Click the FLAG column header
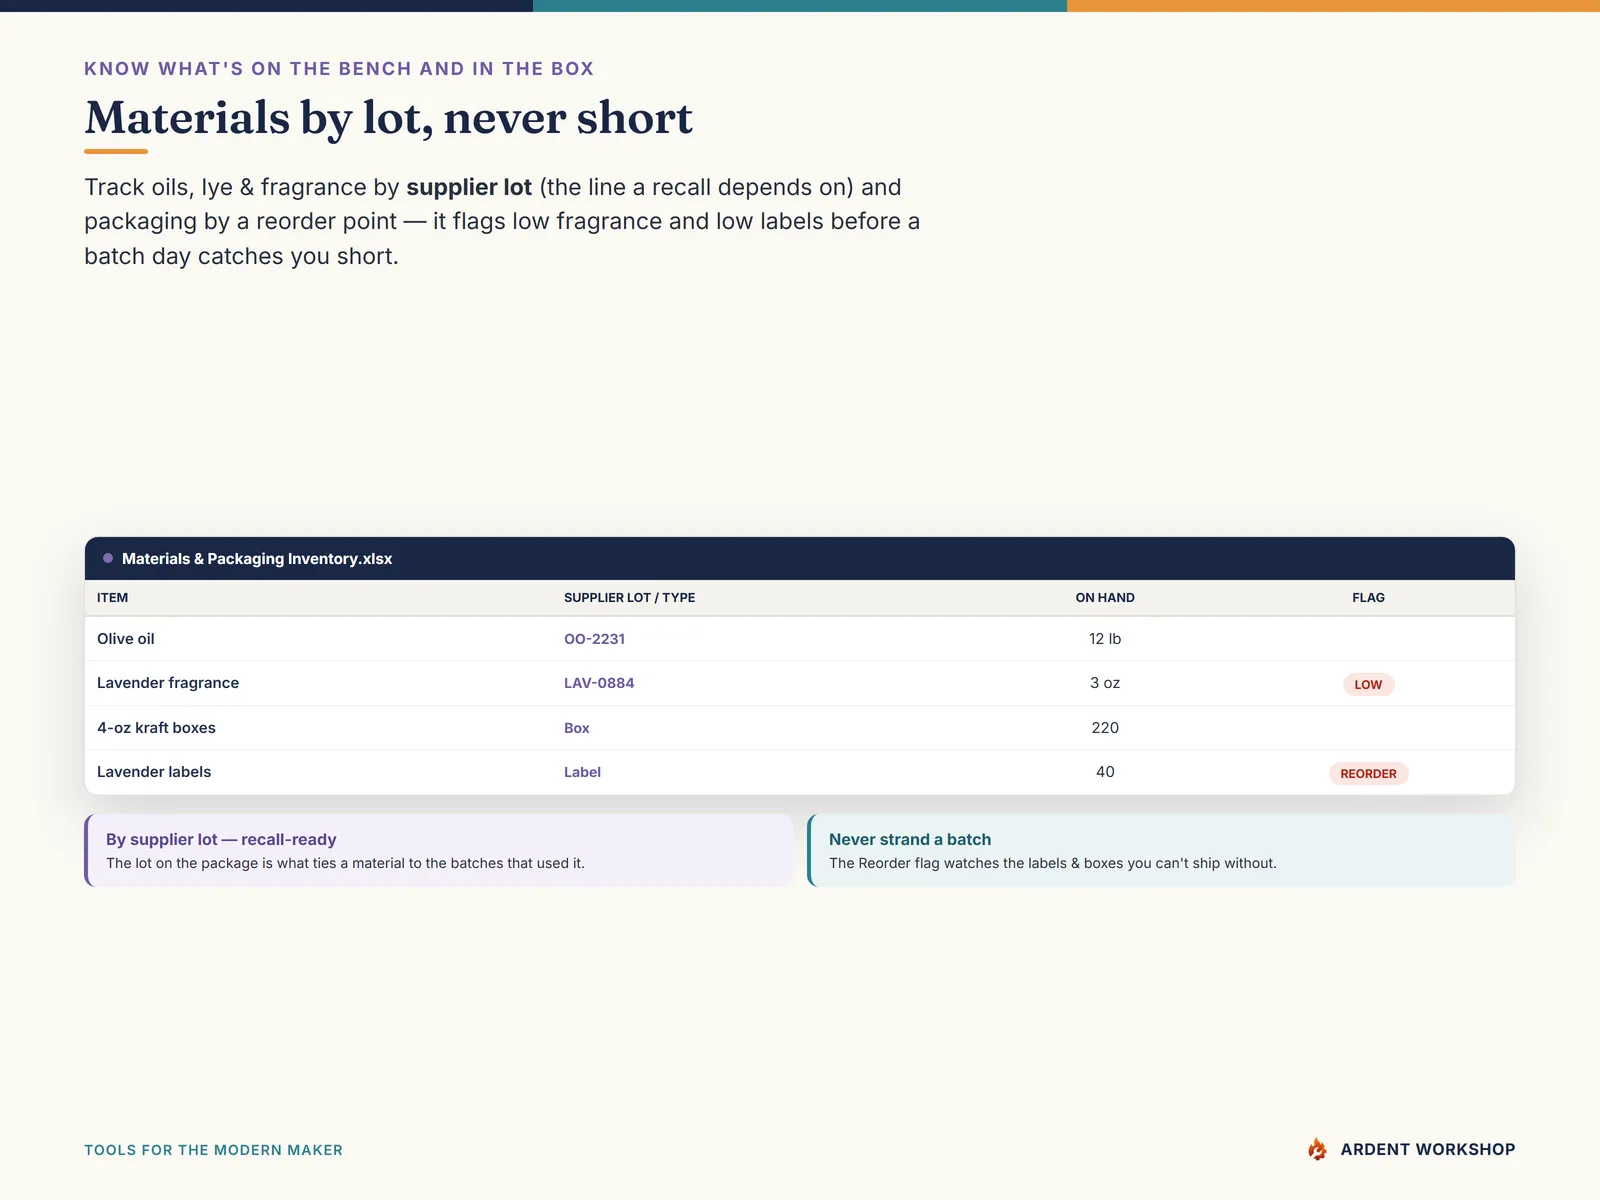The height and width of the screenshot is (1200, 1600). pos(1368,598)
